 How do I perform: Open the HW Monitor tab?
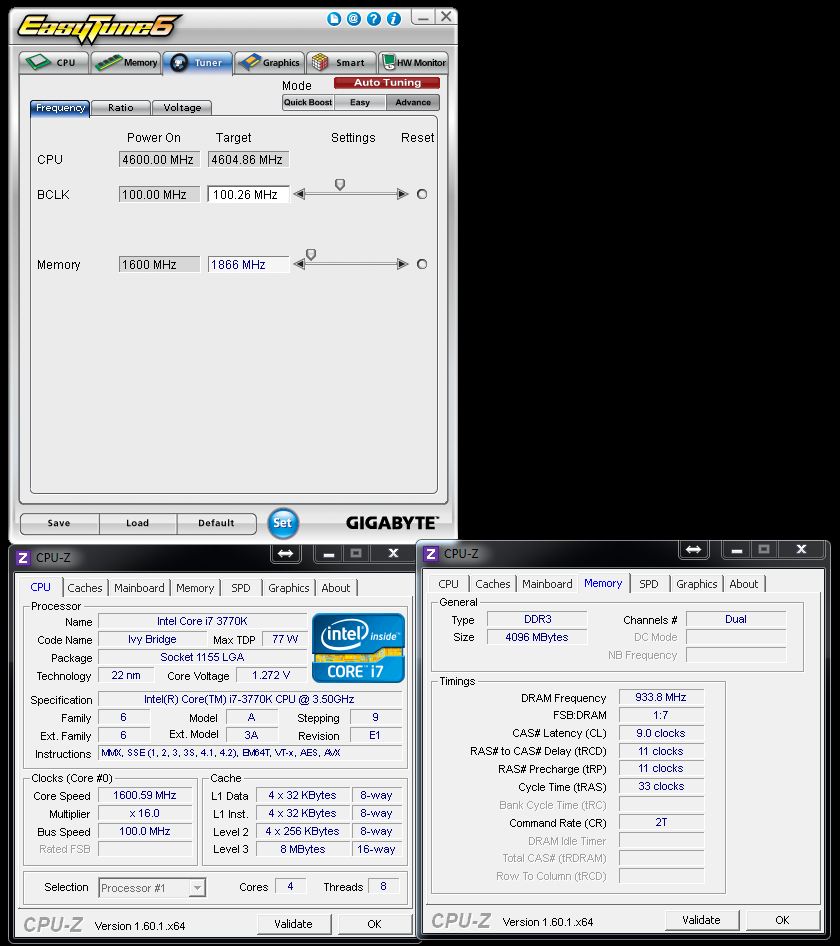point(414,62)
